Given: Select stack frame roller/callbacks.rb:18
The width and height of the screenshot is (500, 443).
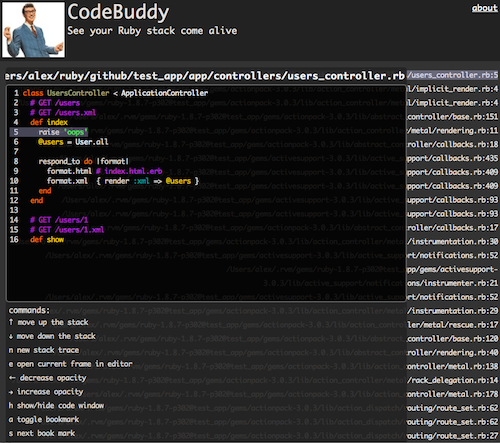Looking at the screenshot, I should pos(453,144).
